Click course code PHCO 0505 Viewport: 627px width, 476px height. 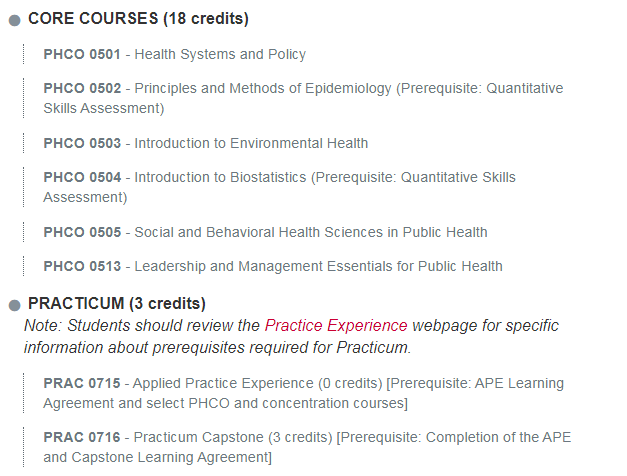coord(82,232)
